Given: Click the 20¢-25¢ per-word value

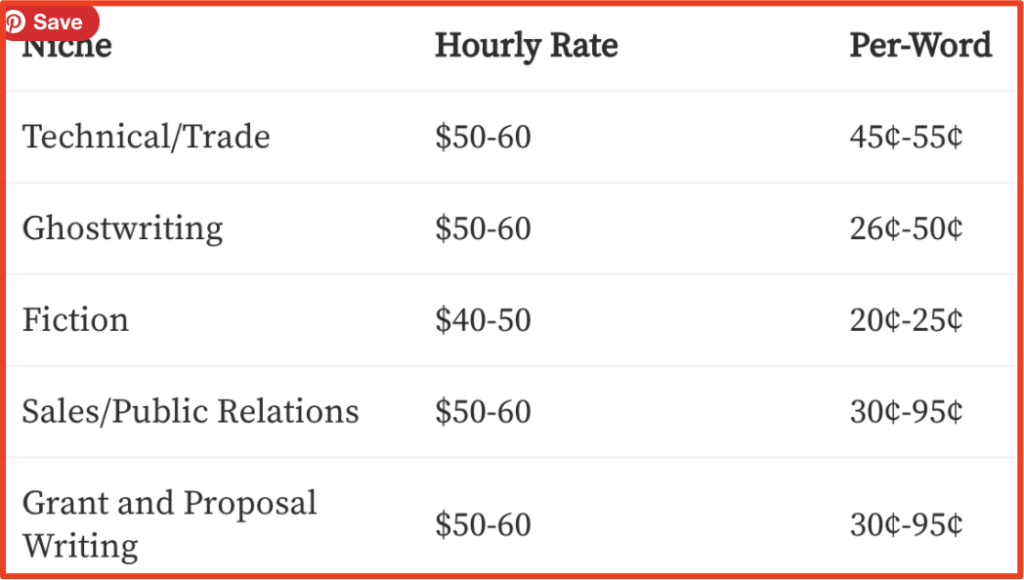Looking at the screenshot, I should (906, 321).
